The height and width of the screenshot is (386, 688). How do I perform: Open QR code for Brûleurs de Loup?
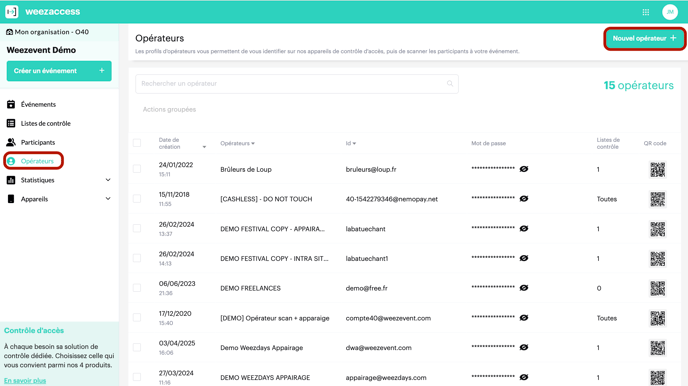[657, 169]
